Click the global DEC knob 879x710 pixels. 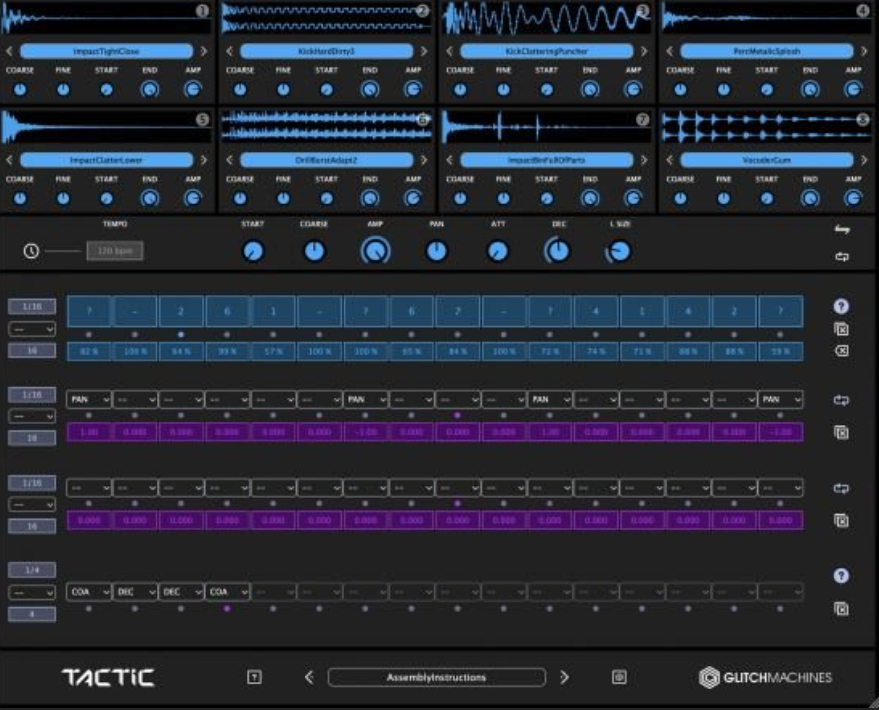pos(558,251)
